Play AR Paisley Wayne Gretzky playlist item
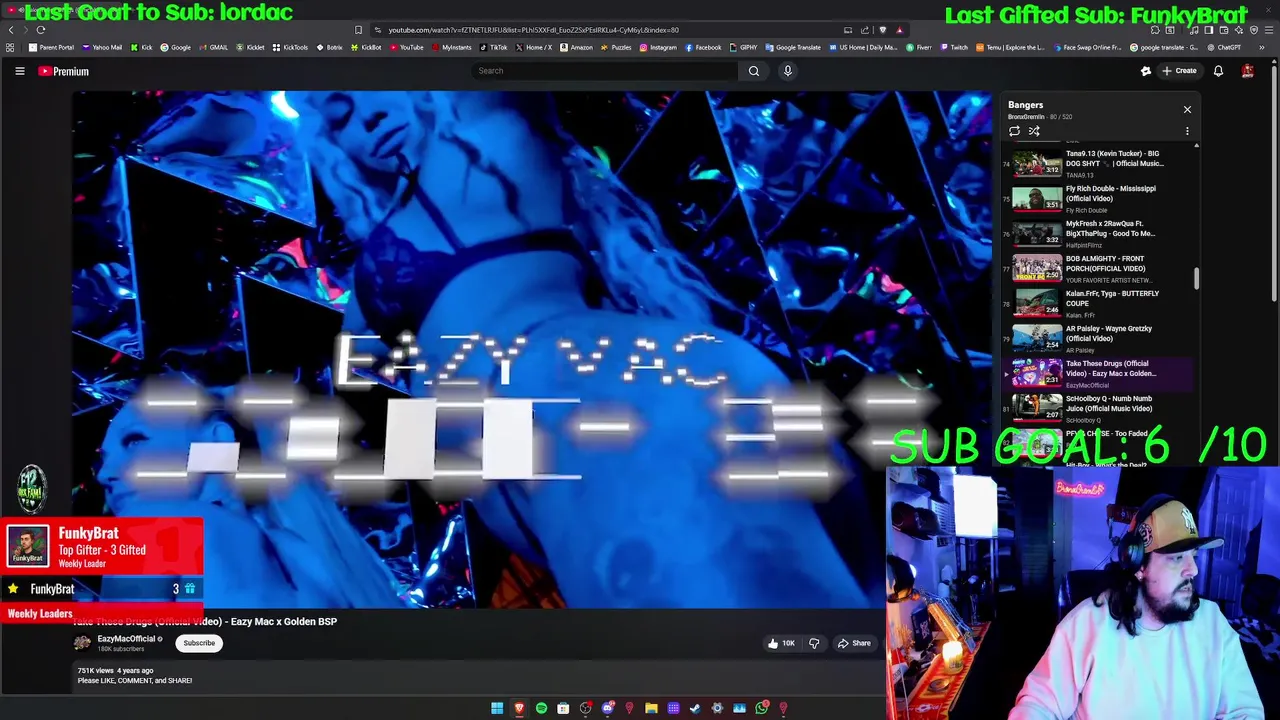The width and height of the screenshot is (1280, 720). click(x=1100, y=338)
